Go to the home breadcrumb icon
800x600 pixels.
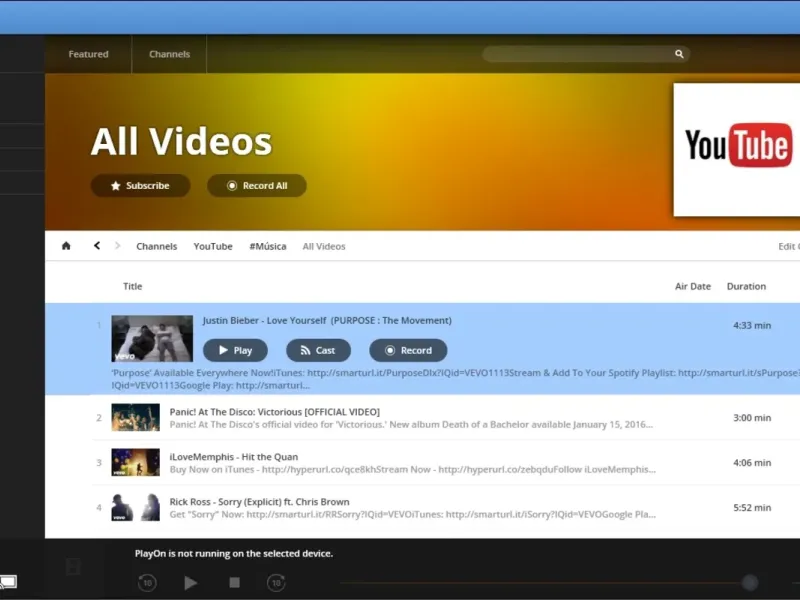click(66, 246)
